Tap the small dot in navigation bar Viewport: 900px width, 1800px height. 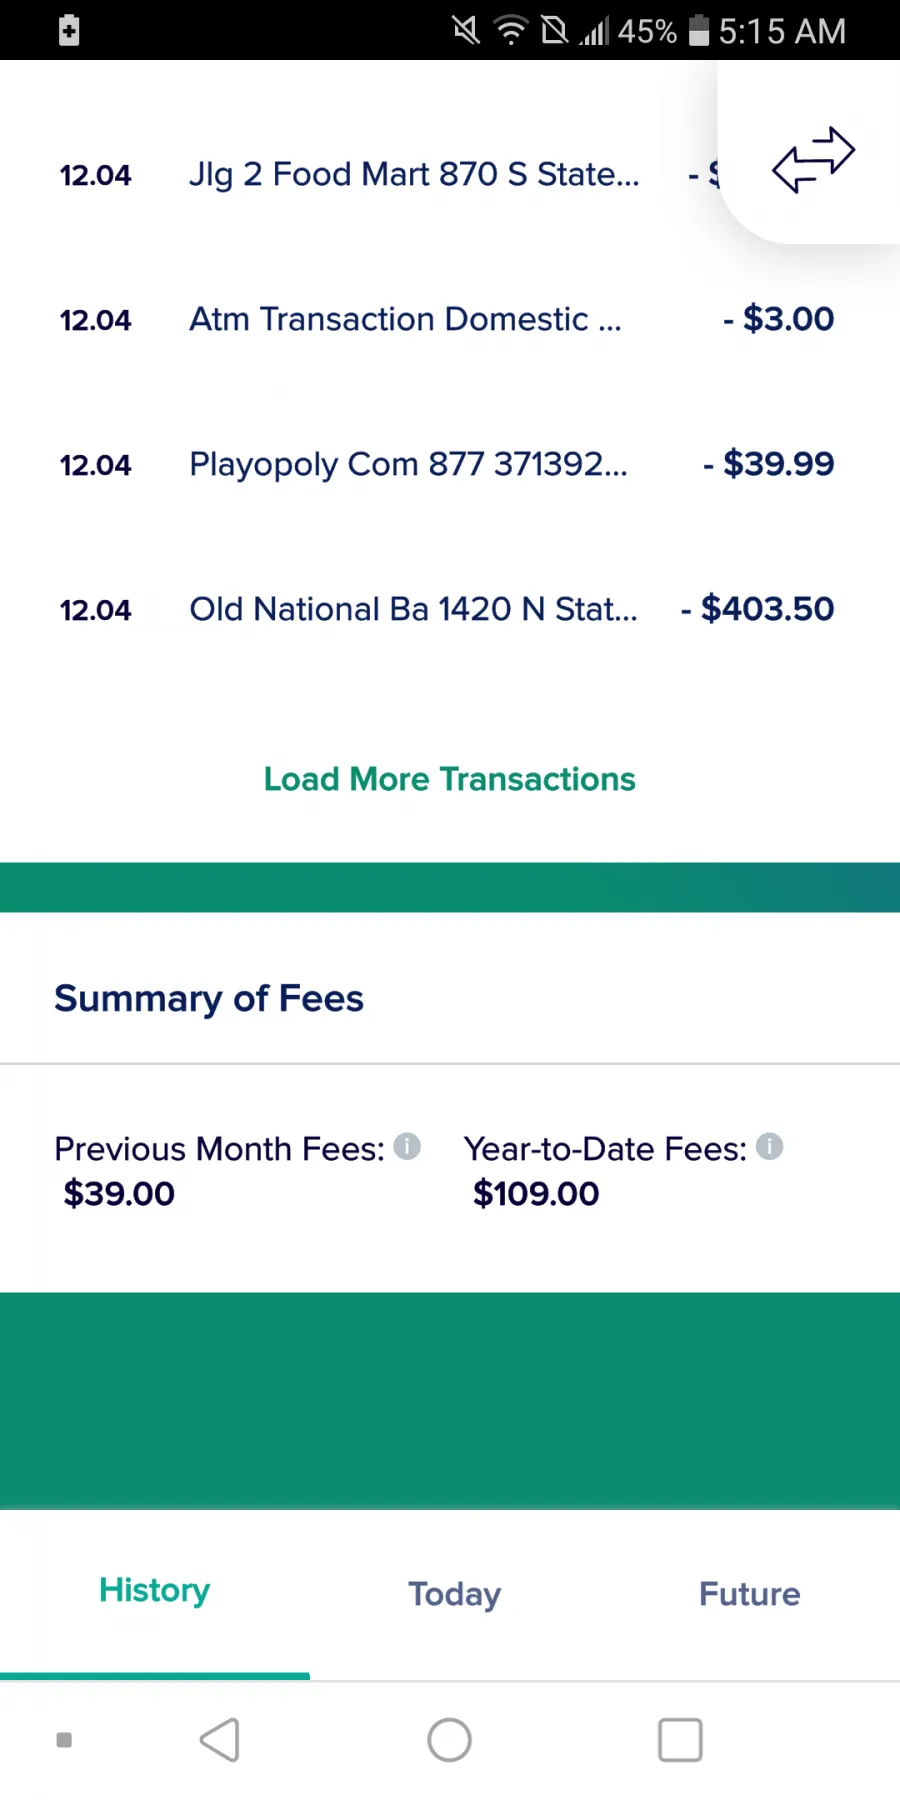pyautogui.click(x=64, y=1740)
